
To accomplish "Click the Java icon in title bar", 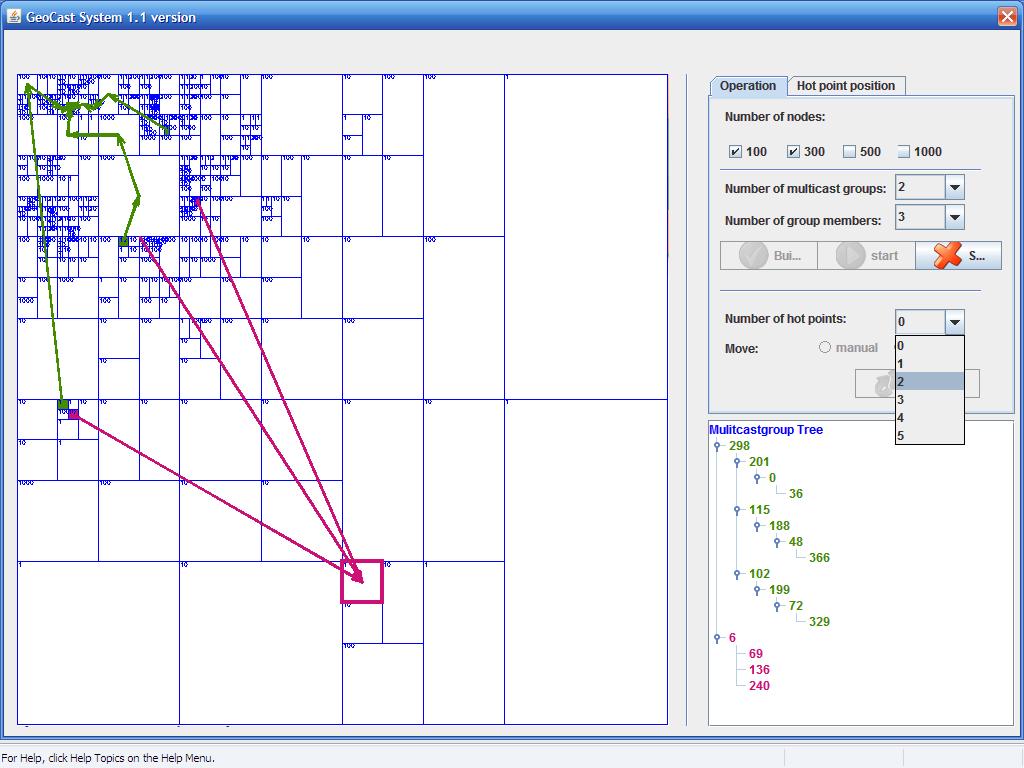I will [14, 16].
